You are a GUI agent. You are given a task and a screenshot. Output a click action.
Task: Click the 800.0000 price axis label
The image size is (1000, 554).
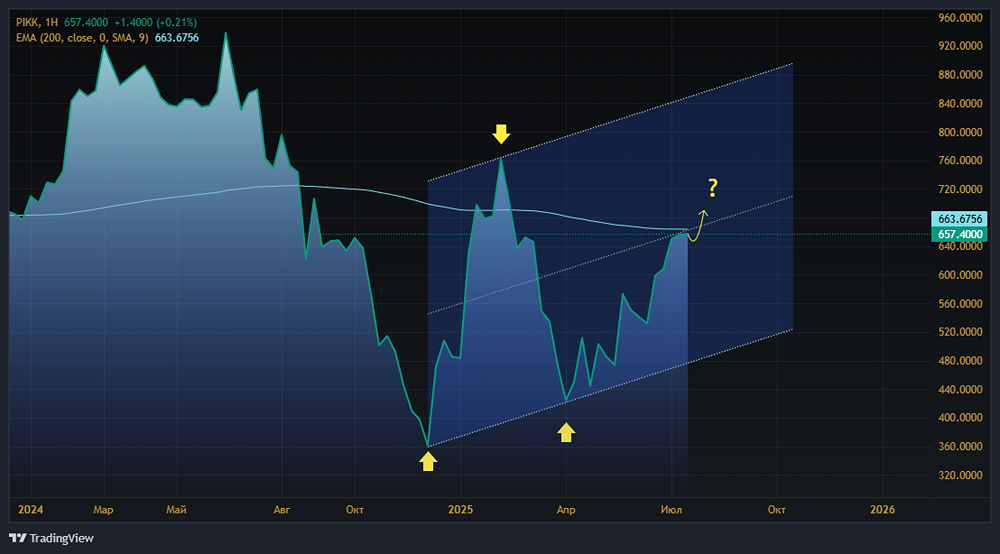tap(960, 132)
